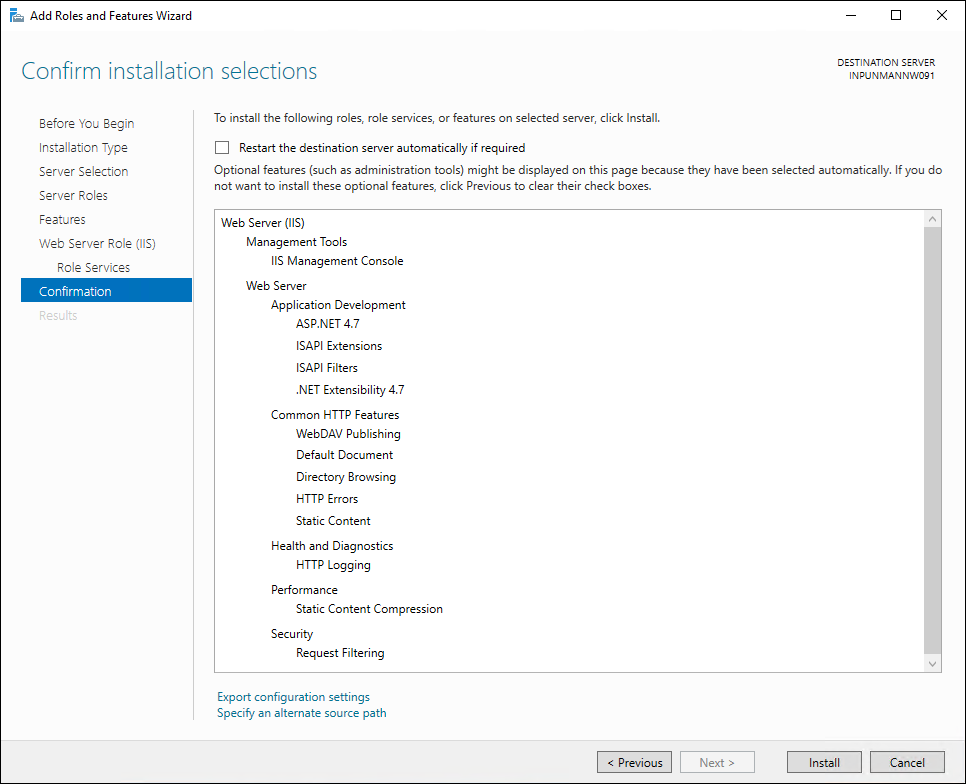Click the Export configuration settings link
Image resolution: width=966 pixels, height=784 pixels.
tap(293, 697)
